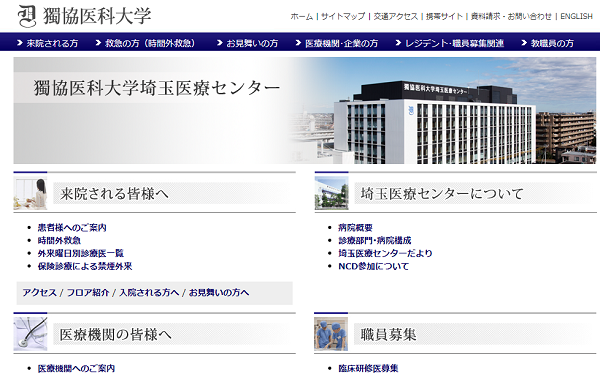600x374 pixels.
Task: Select 来院される方 in navigation bar
Action: pyautogui.click(x=48, y=43)
